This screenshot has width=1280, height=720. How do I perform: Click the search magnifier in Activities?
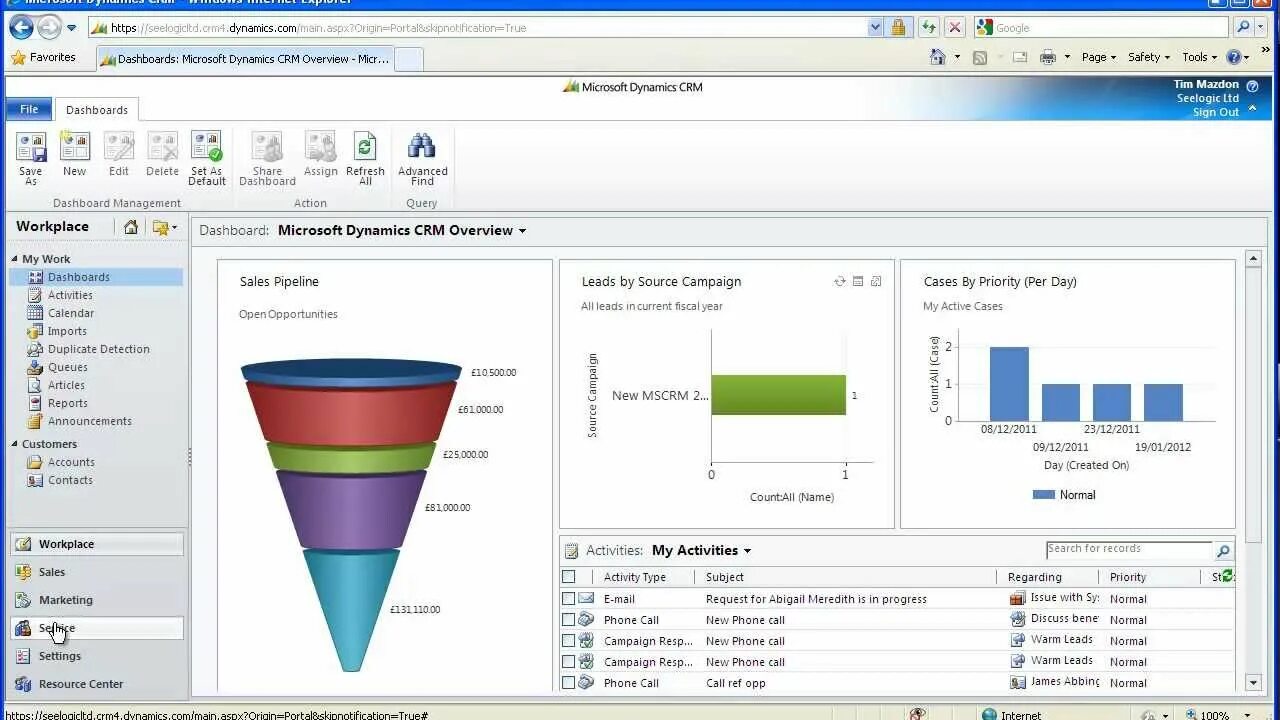pos(1223,551)
